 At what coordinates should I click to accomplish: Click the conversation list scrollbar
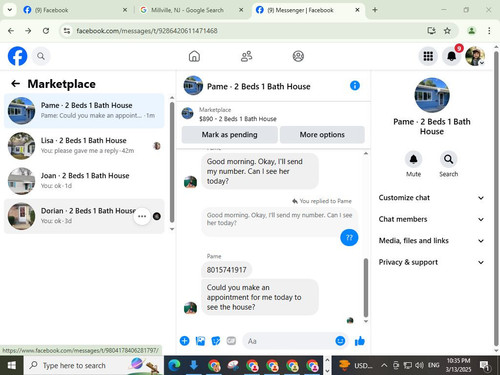[172, 162]
